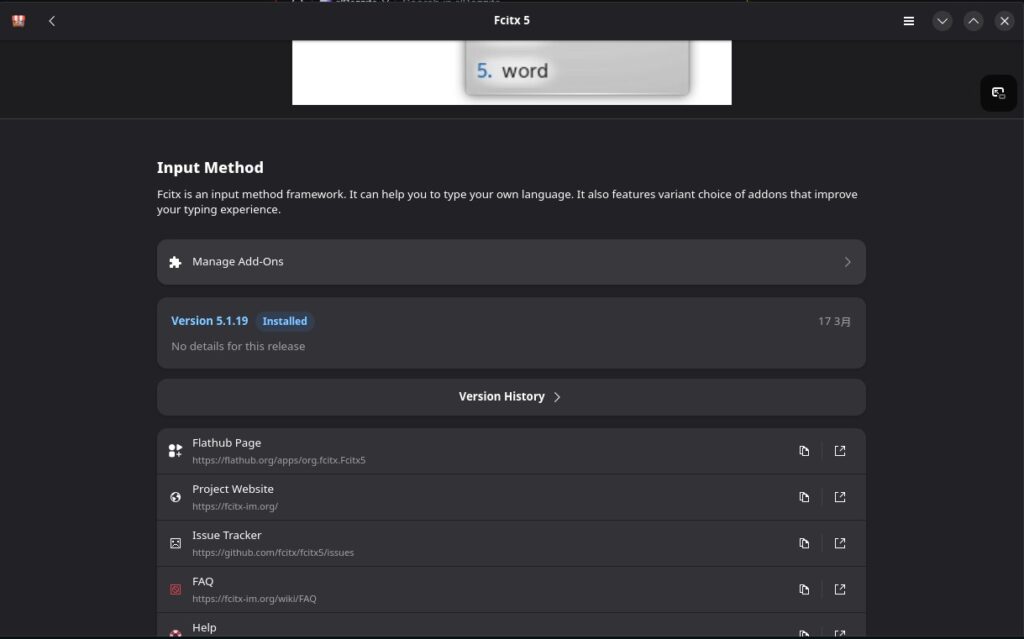The width and height of the screenshot is (1024, 639).
Task: Expand Manage Add-Ons row
Action: tap(511, 262)
